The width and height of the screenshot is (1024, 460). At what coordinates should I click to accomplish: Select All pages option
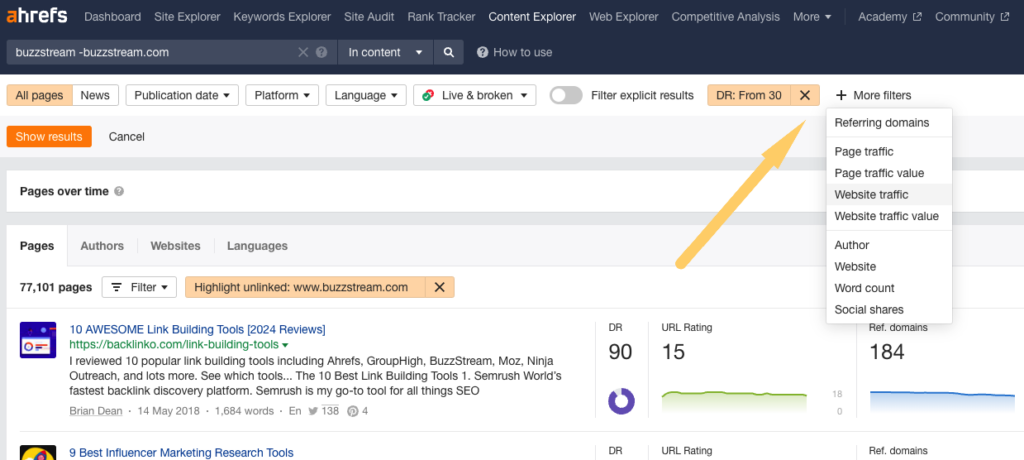click(39, 95)
